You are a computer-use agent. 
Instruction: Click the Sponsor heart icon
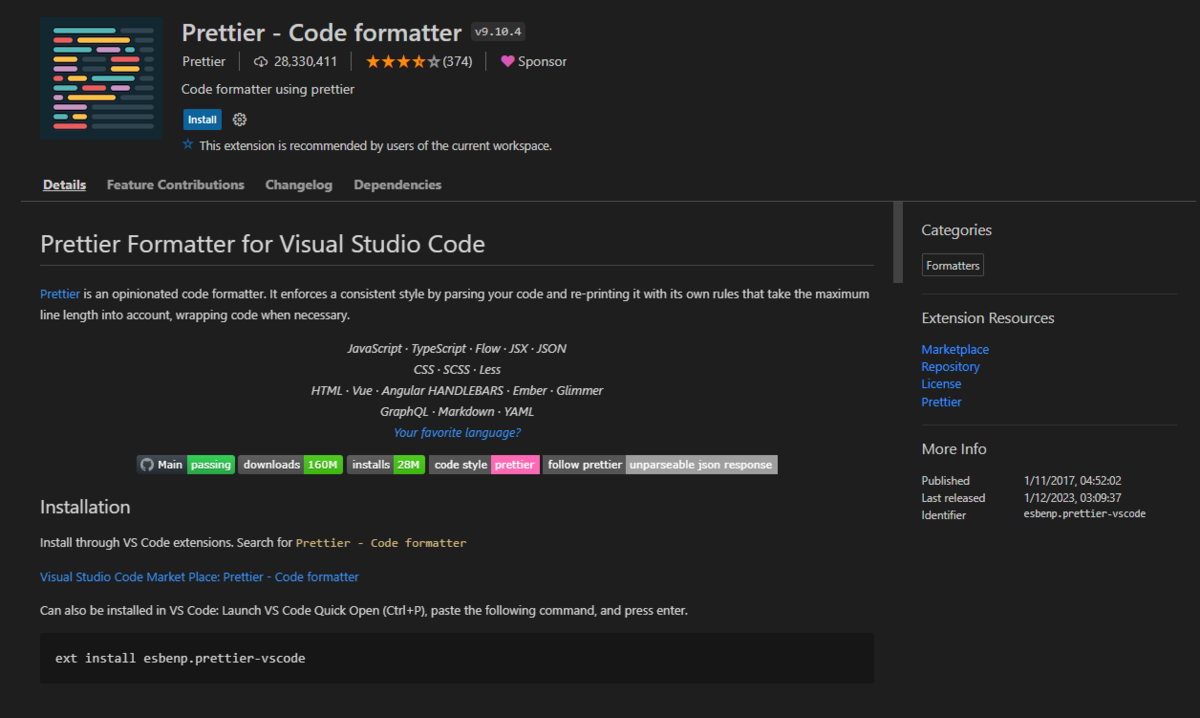point(508,62)
